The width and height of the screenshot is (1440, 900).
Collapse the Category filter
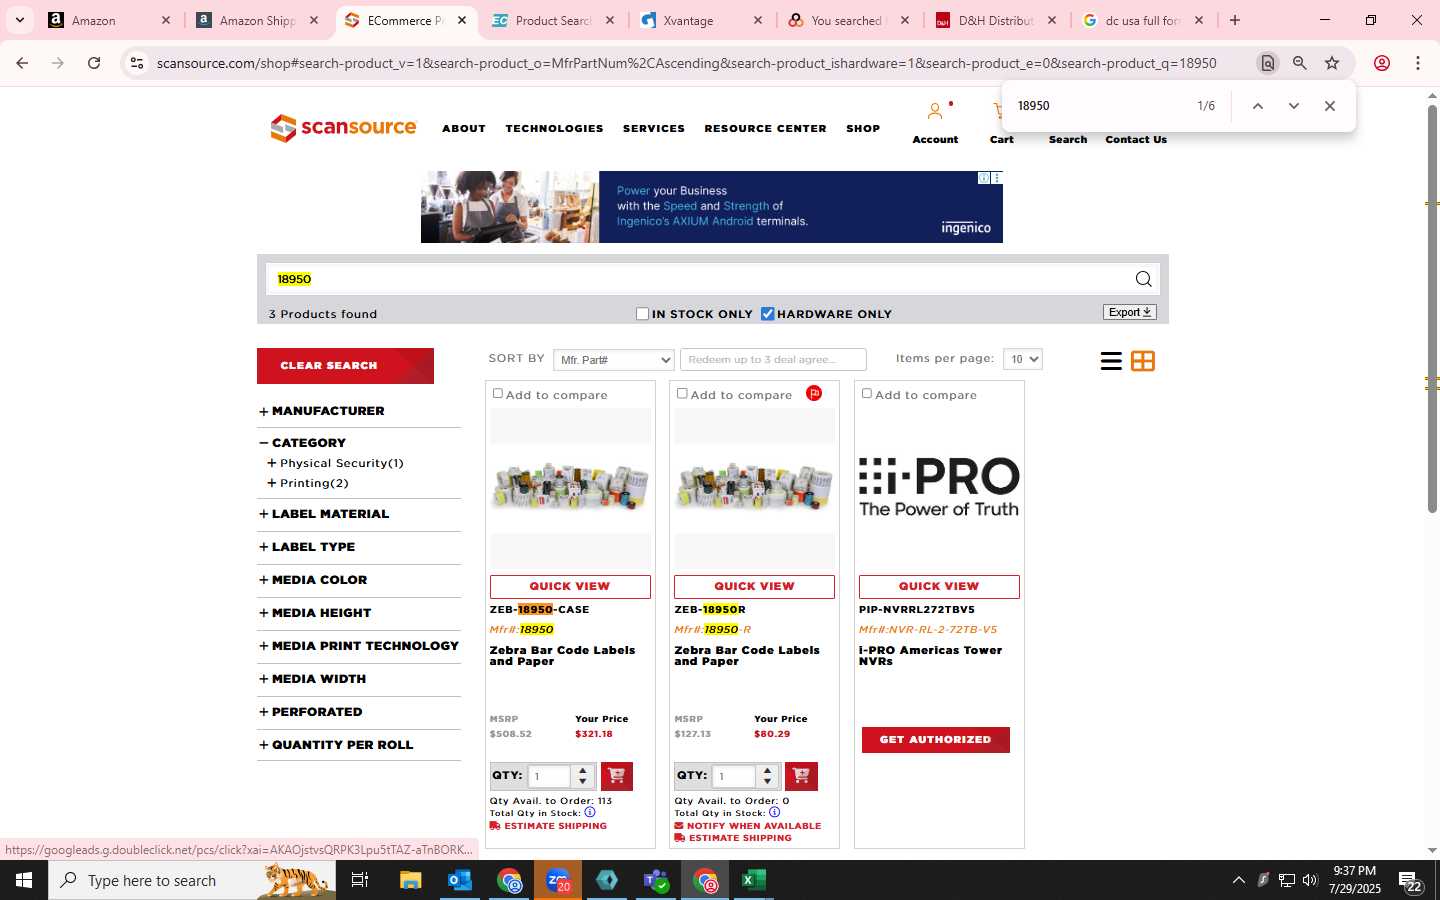pos(302,442)
